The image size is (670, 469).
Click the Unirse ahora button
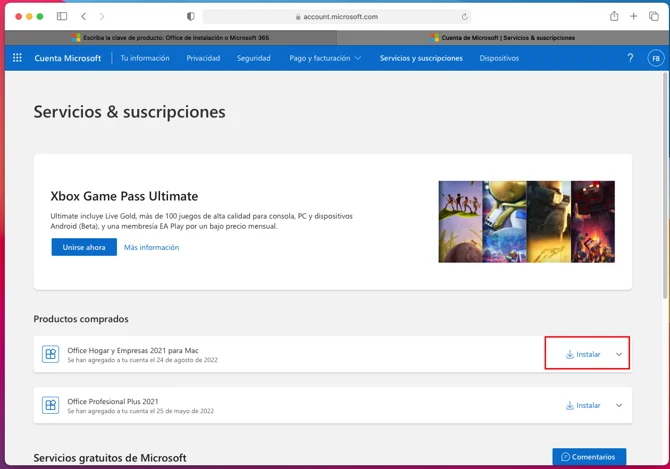pyautogui.click(x=84, y=247)
